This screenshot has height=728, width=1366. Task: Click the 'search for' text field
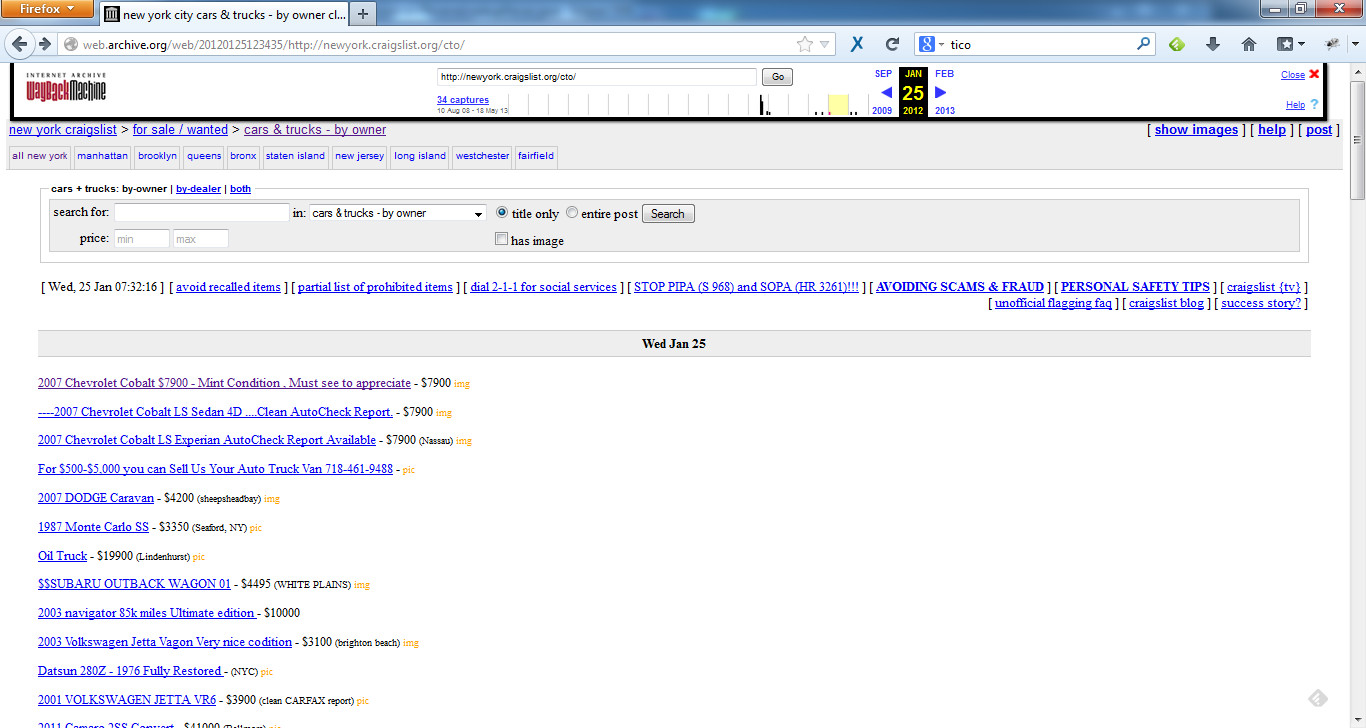202,213
